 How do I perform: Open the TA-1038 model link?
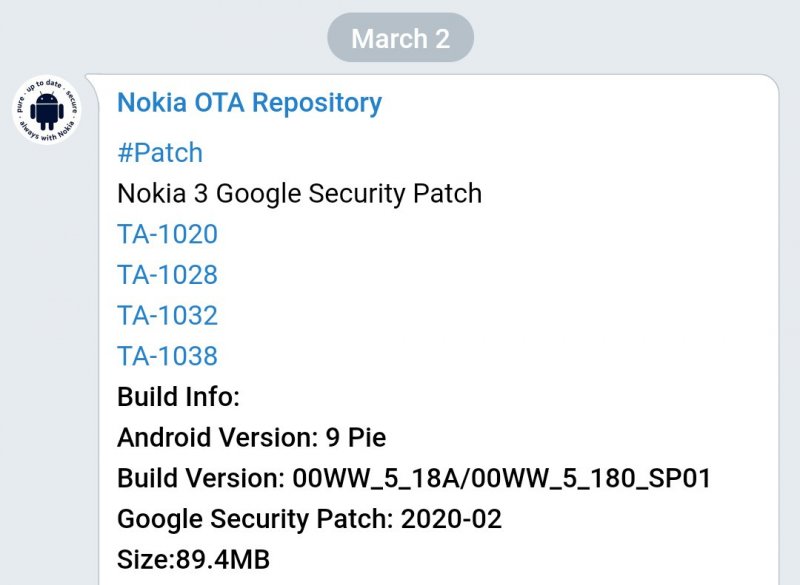click(x=167, y=356)
